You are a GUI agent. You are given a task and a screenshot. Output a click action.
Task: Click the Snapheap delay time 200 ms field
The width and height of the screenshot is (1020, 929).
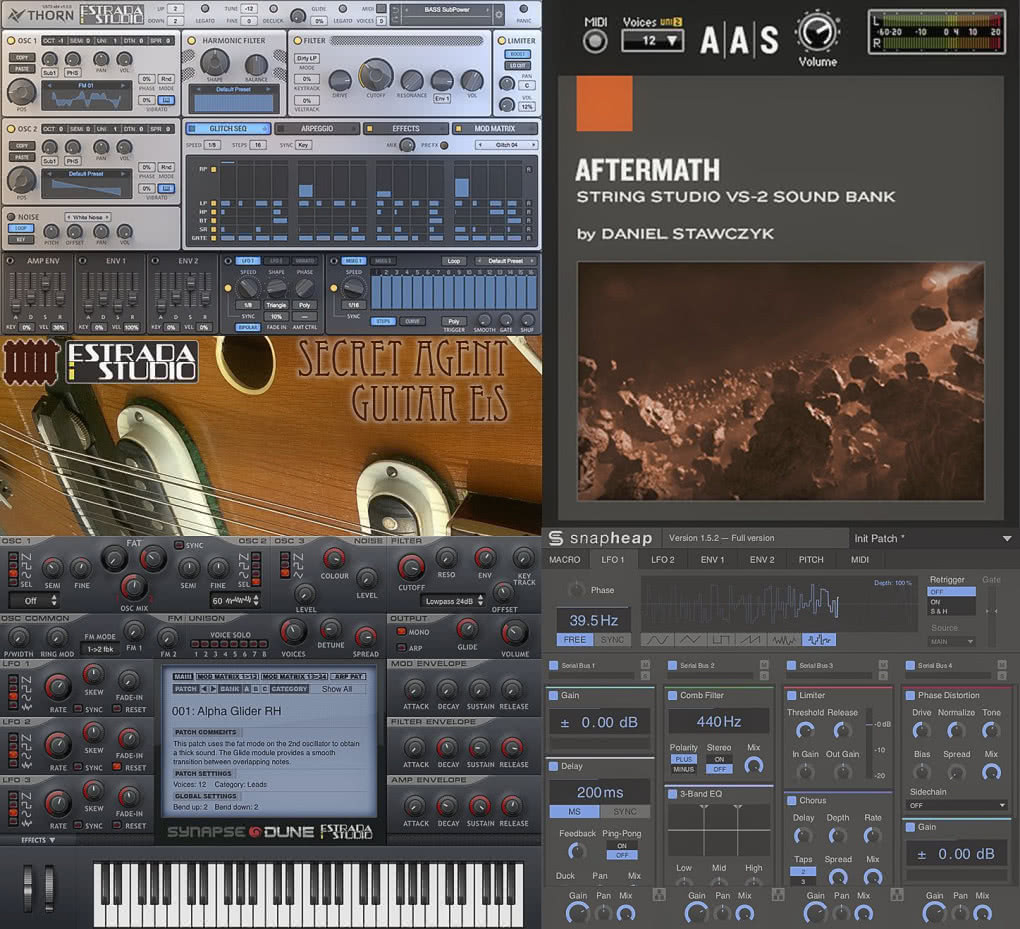[x=600, y=792]
